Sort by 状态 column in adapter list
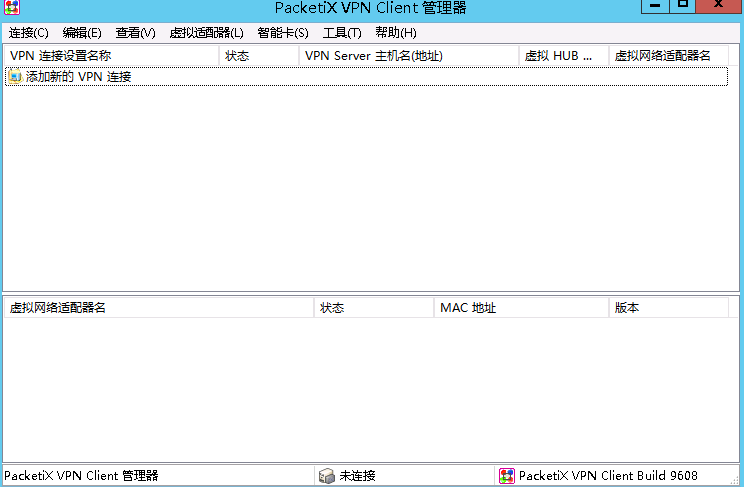The width and height of the screenshot is (744, 487). [x=374, y=308]
